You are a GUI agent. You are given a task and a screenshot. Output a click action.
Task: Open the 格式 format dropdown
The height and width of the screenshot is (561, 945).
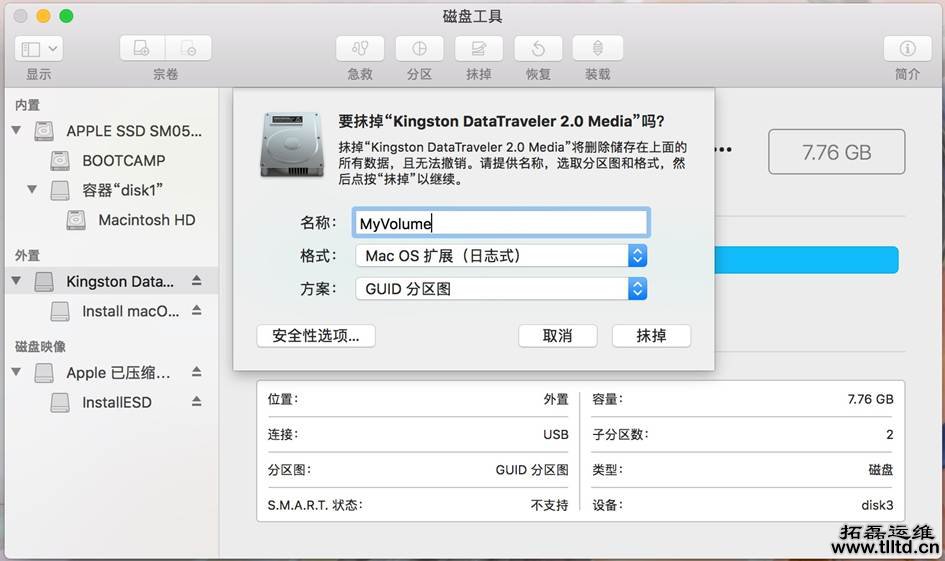pyautogui.click(x=501, y=255)
